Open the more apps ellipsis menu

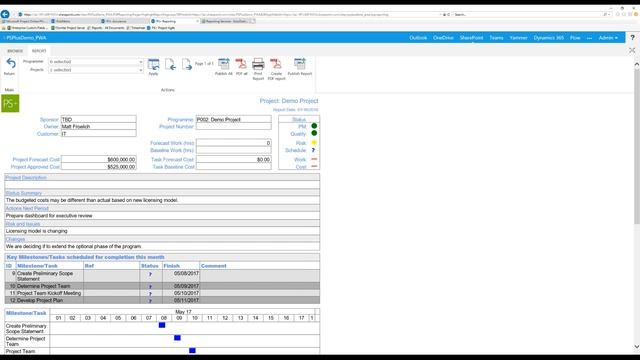tap(589, 38)
